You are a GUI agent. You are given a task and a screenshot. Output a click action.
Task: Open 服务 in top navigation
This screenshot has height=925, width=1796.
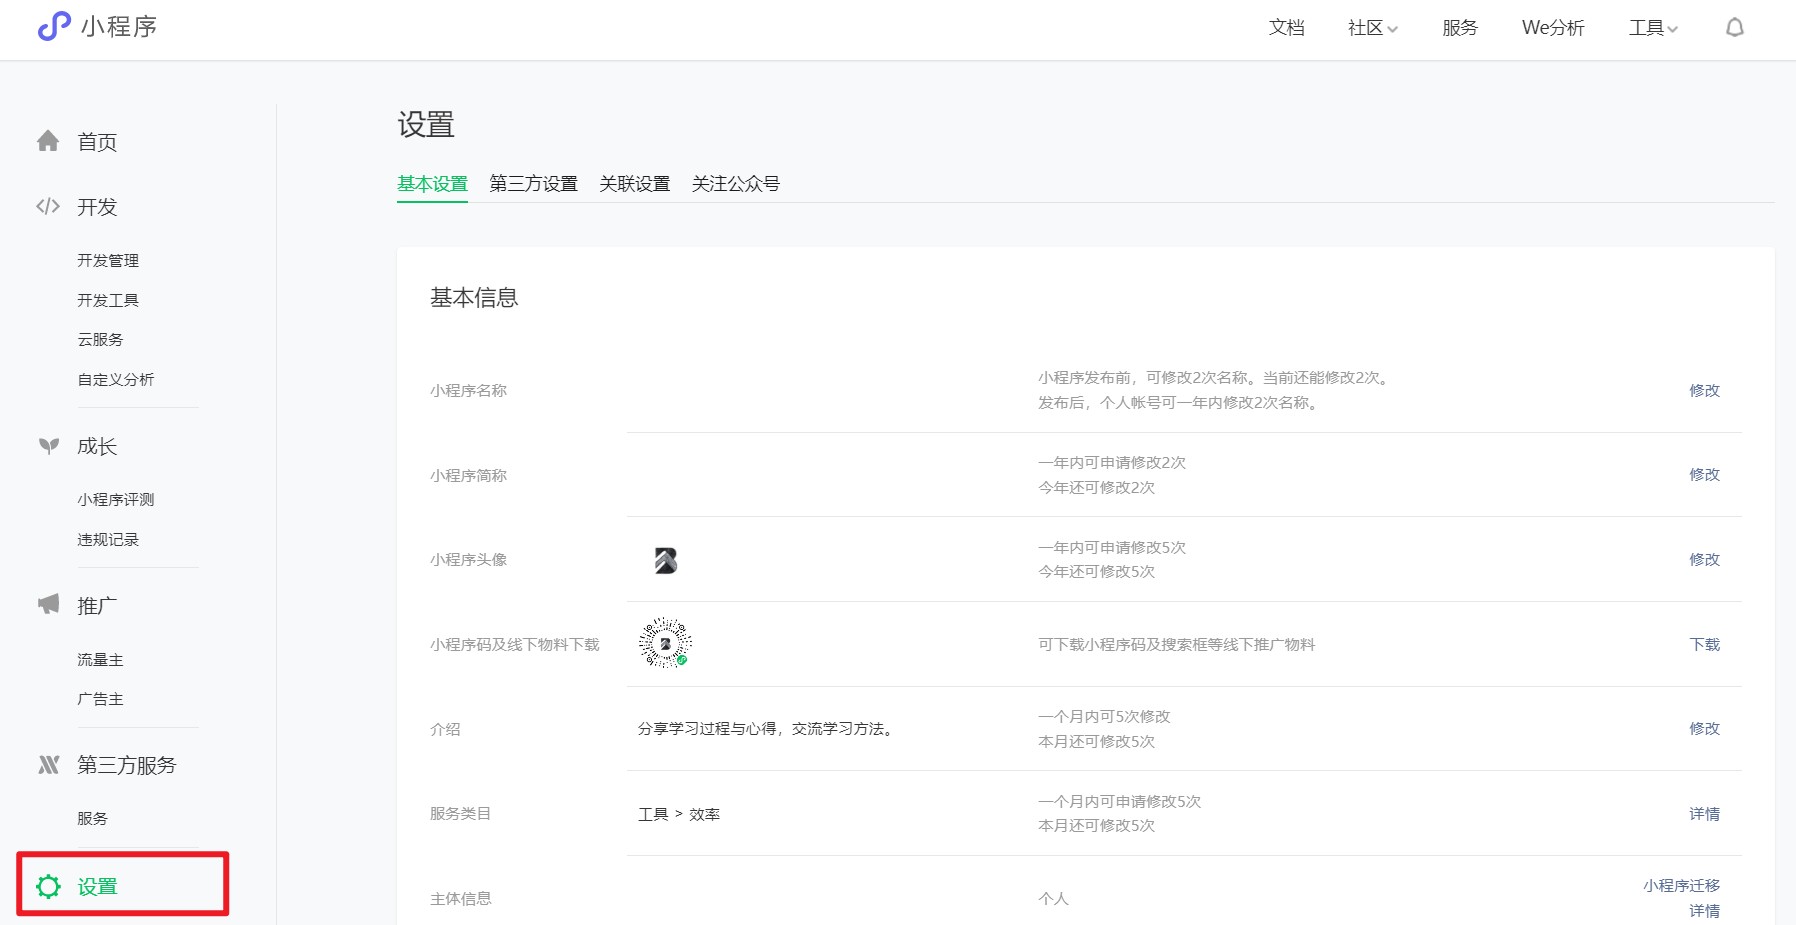coord(1459,28)
